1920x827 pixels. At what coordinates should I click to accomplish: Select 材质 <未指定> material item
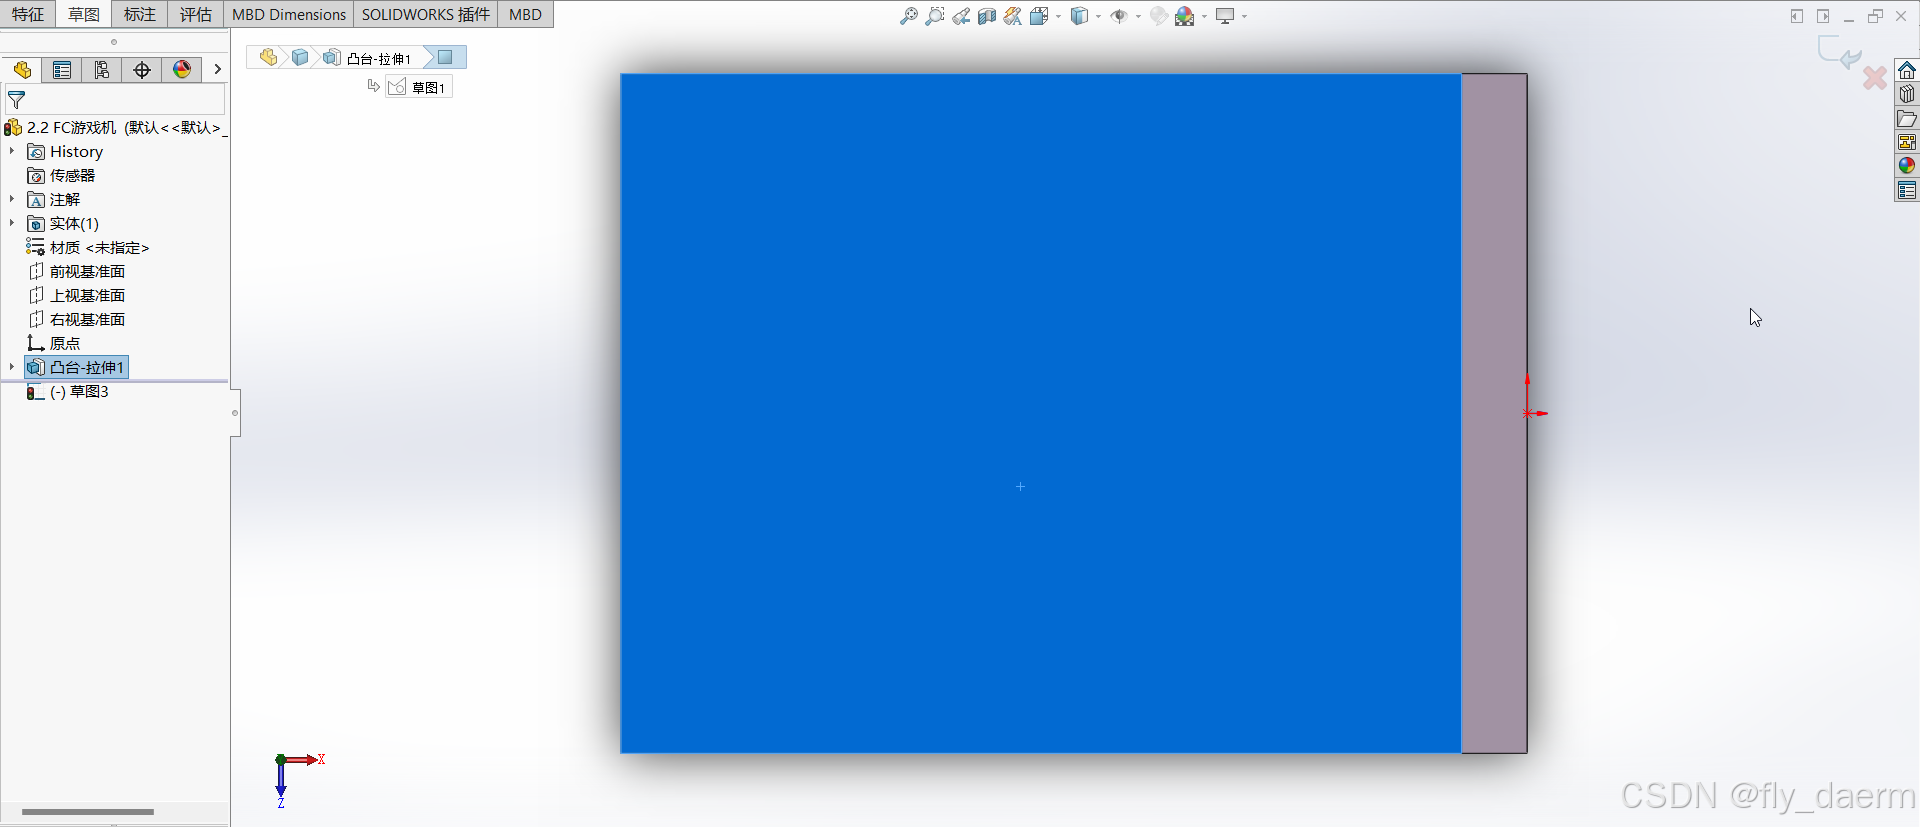(x=88, y=248)
